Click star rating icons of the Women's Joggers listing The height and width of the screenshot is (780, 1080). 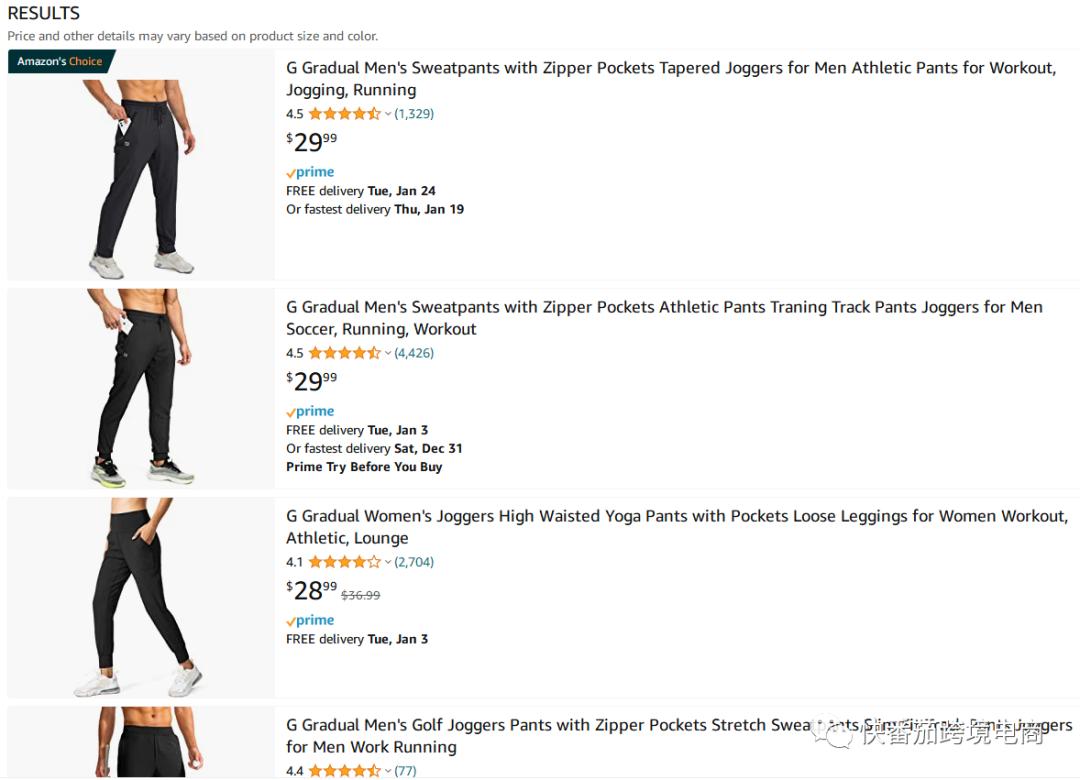(344, 562)
